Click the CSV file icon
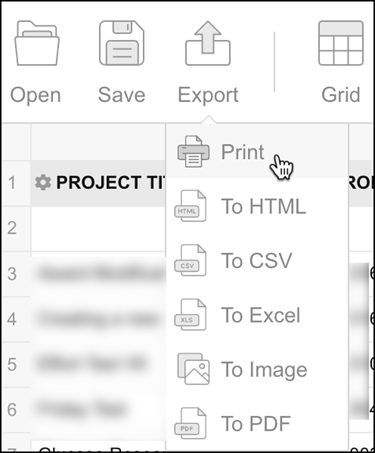The height and width of the screenshot is (453, 375). point(190,260)
